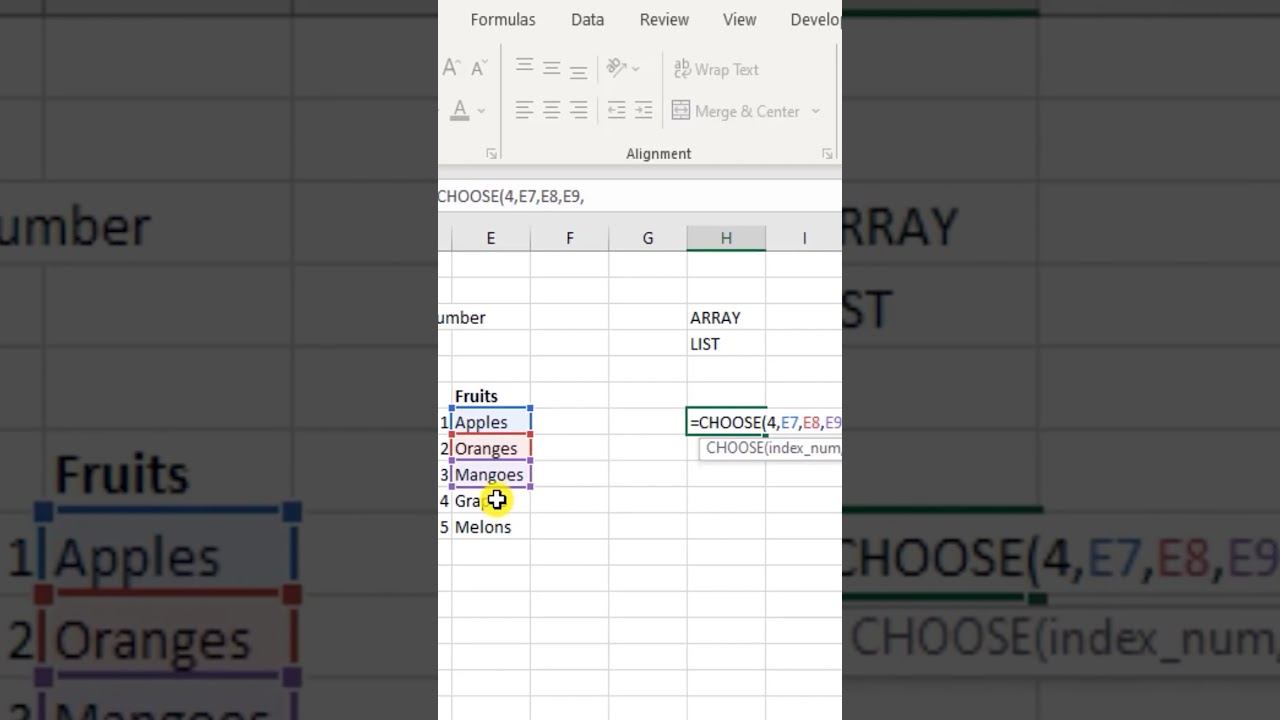Toggle Wrap Text
This screenshot has height=720, width=1280.
click(716, 69)
